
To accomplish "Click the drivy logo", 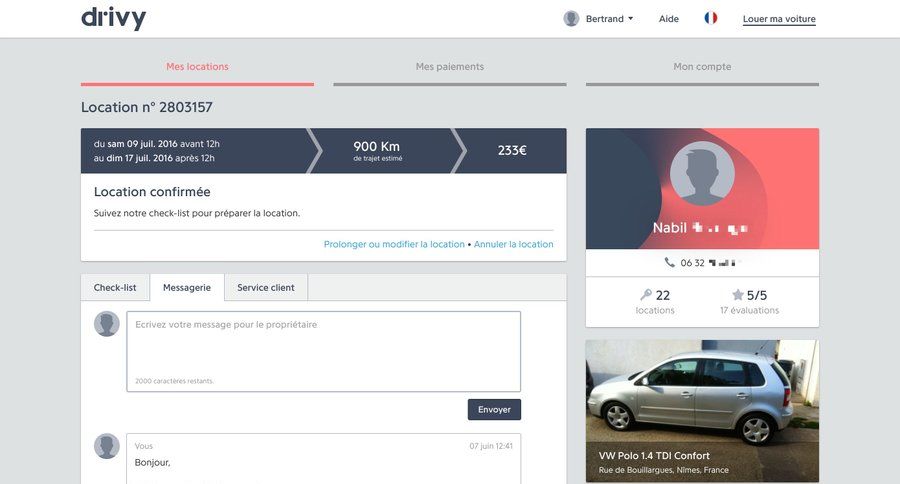I will coord(113,18).
